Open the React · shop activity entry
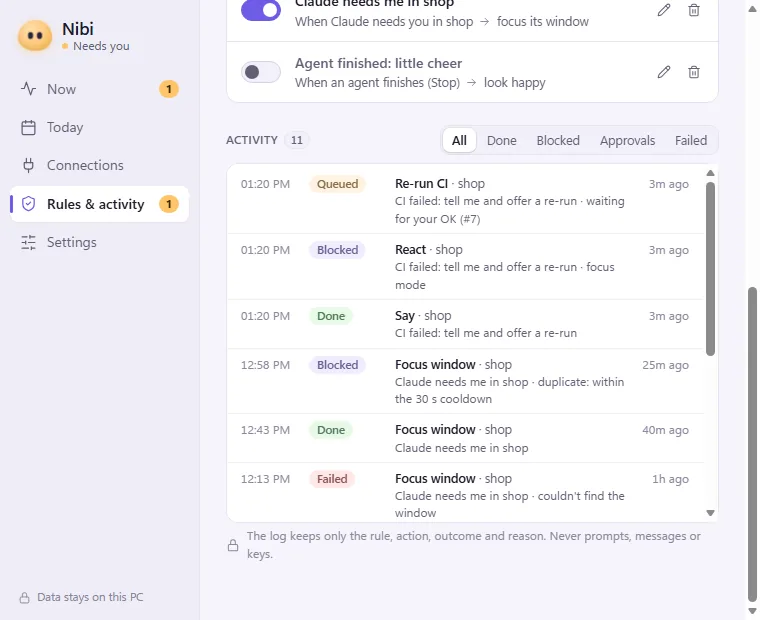This screenshot has height=620, width=760. pos(465,267)
